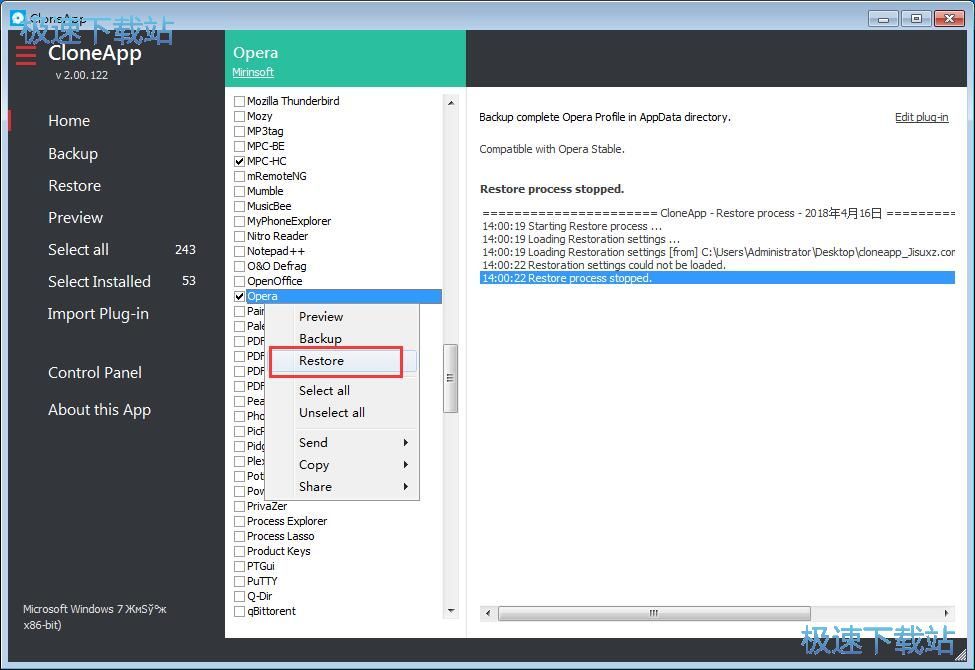Expand the Share submenu arrow
This screenshot has width=975, height=670.
coord(405,486)
